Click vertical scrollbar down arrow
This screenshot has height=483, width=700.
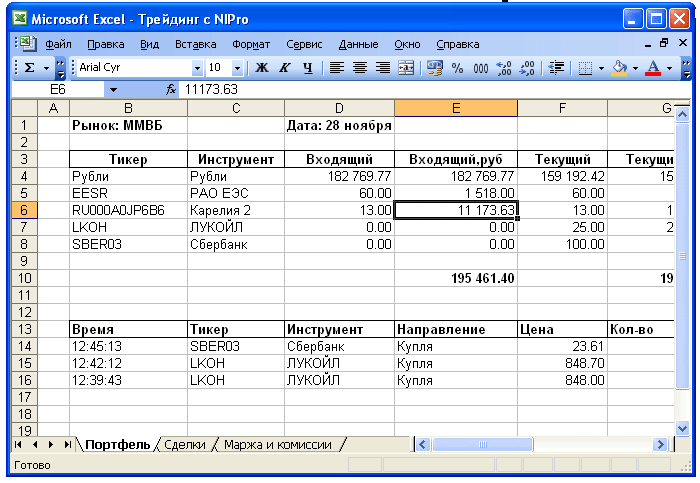pyautogui.click(x=682, y=429)
